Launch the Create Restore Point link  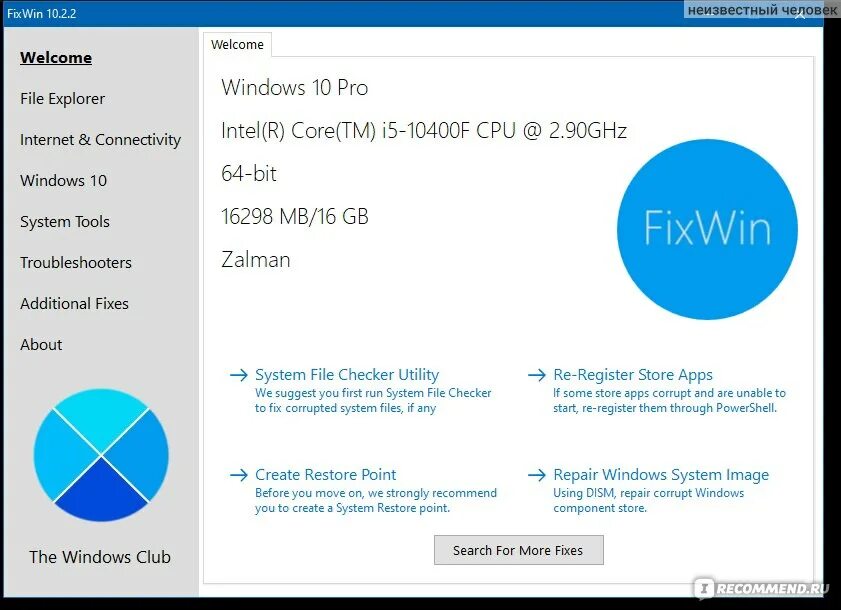pos(326,474)
